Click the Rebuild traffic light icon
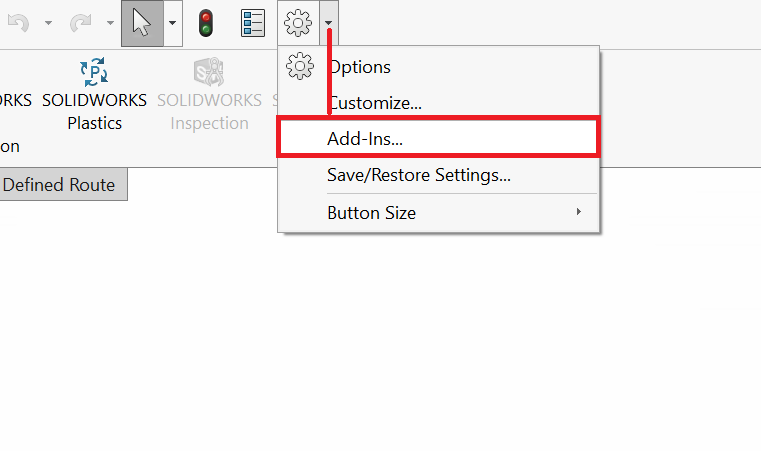 pyautogui.click(x=206, y=23)
